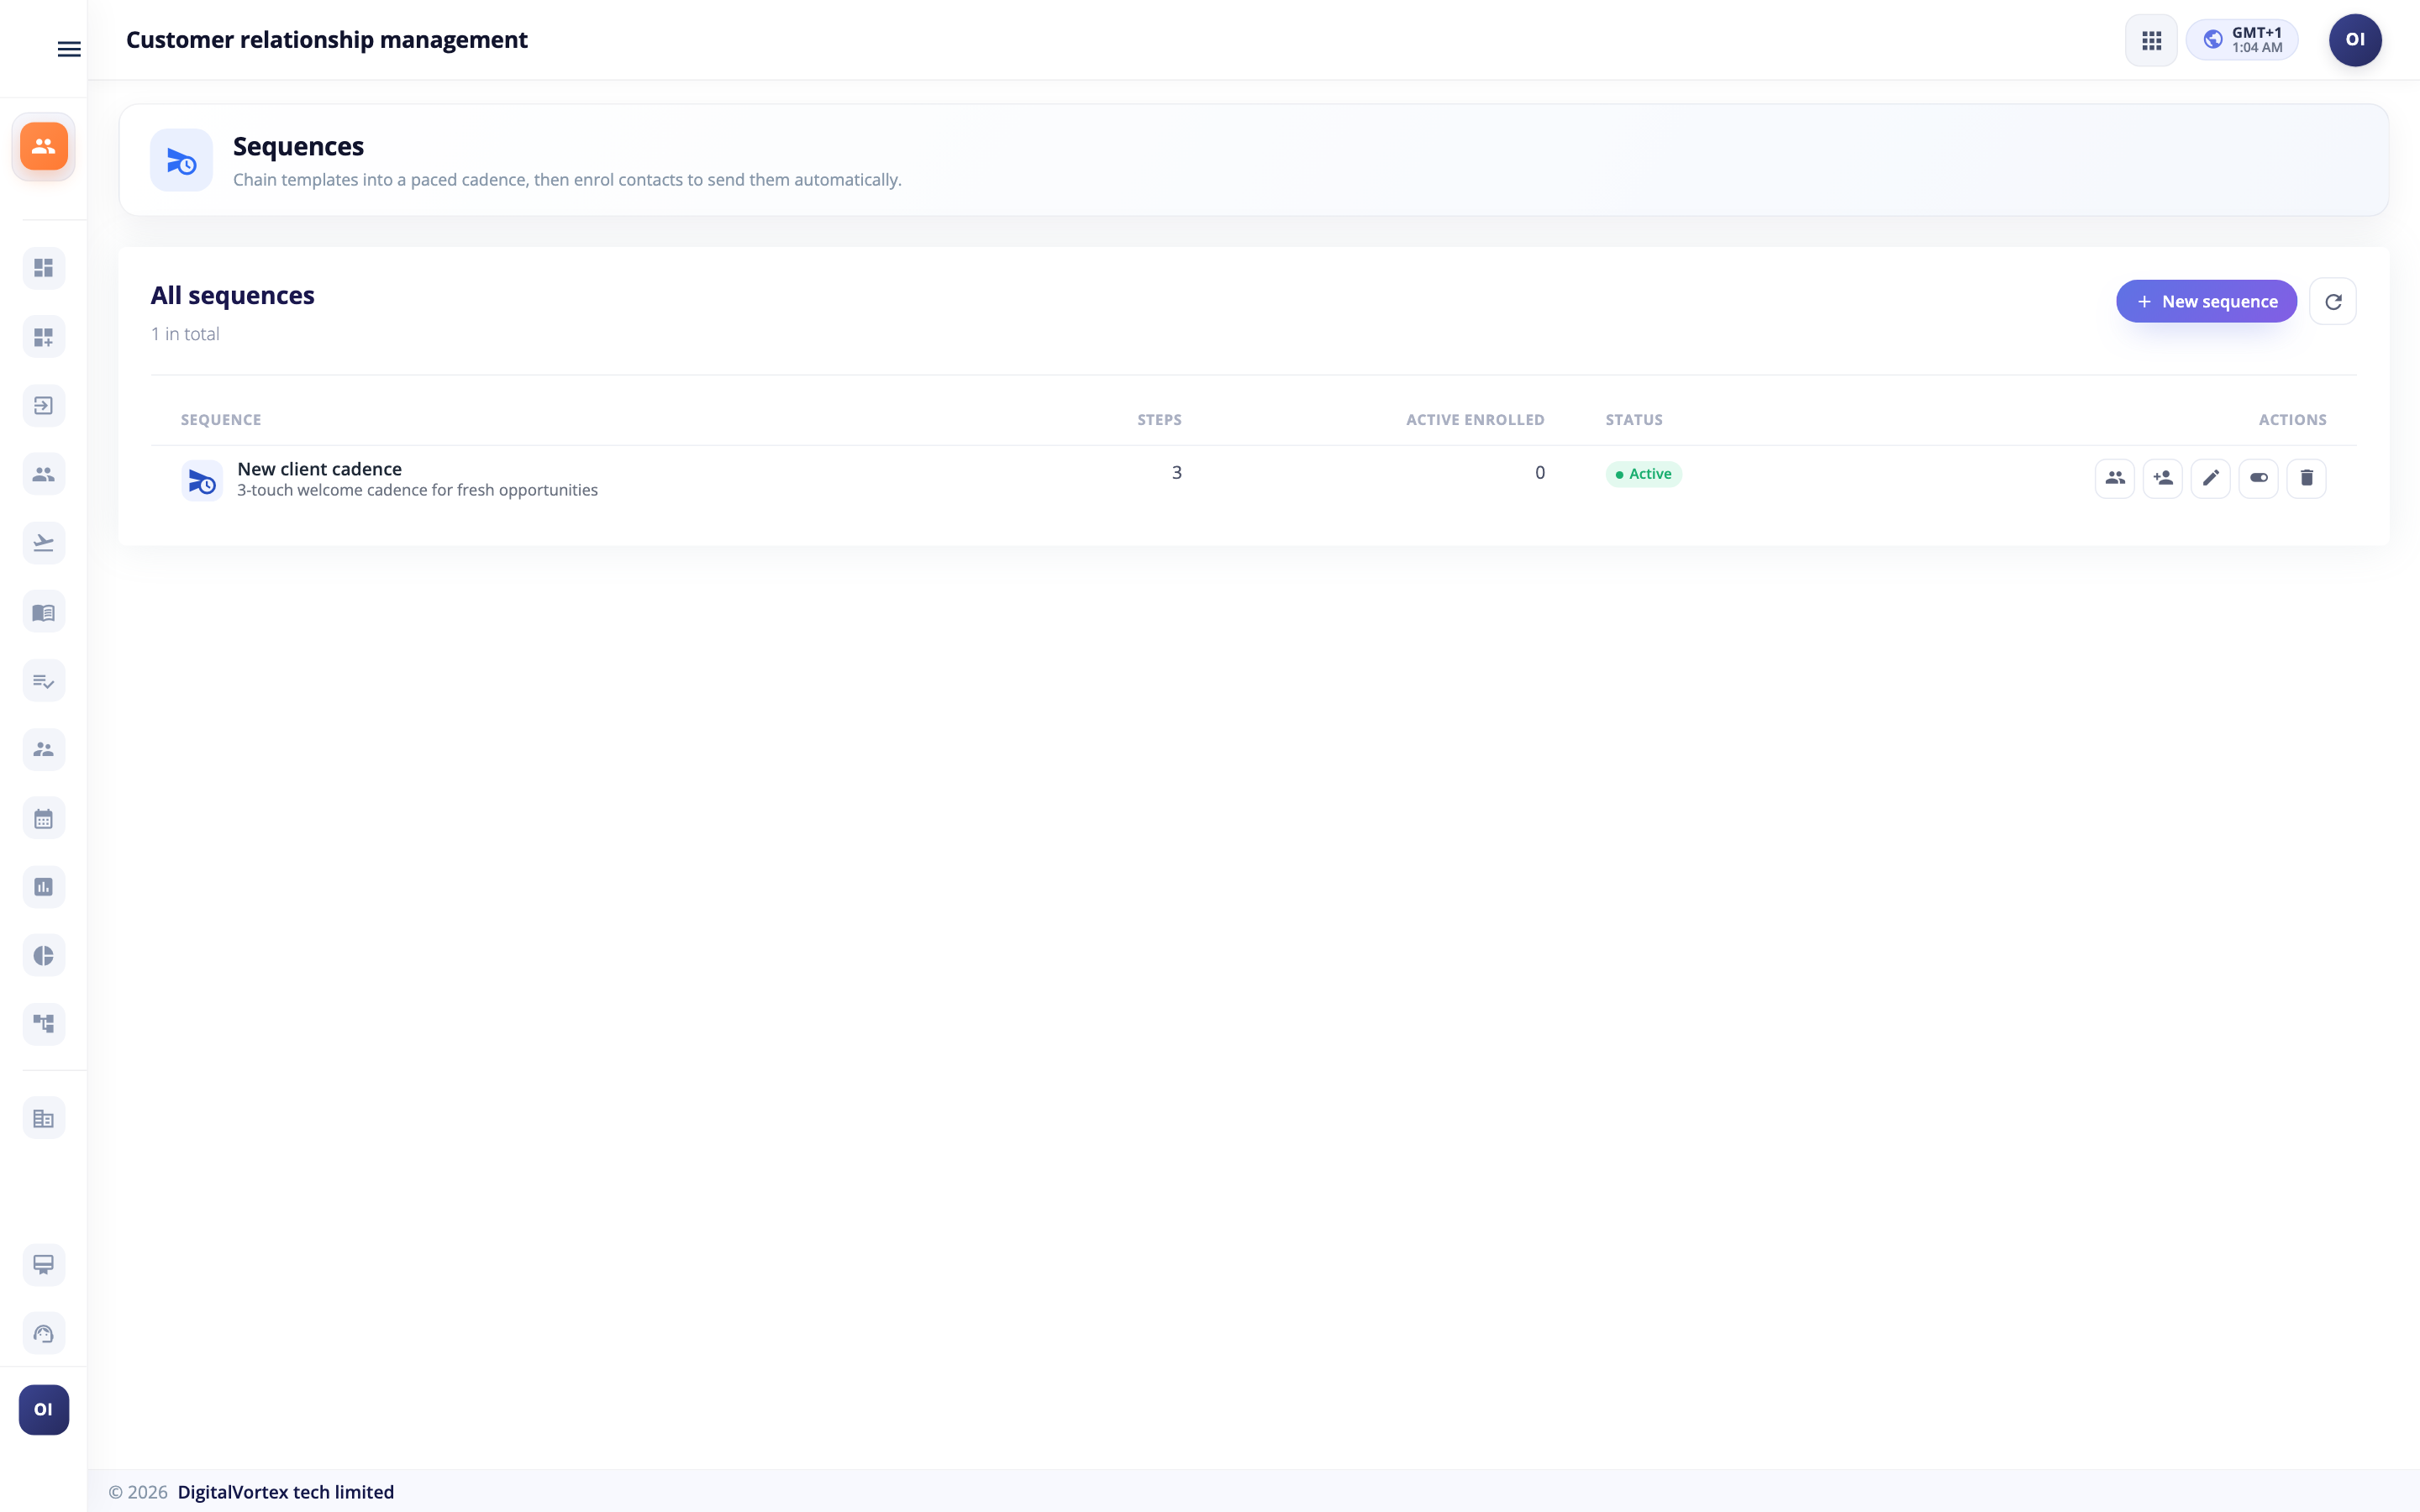Viewport: 2420px width, 1512px height.
Task: Click the Sequences page header icon
Action: [181, 160]
